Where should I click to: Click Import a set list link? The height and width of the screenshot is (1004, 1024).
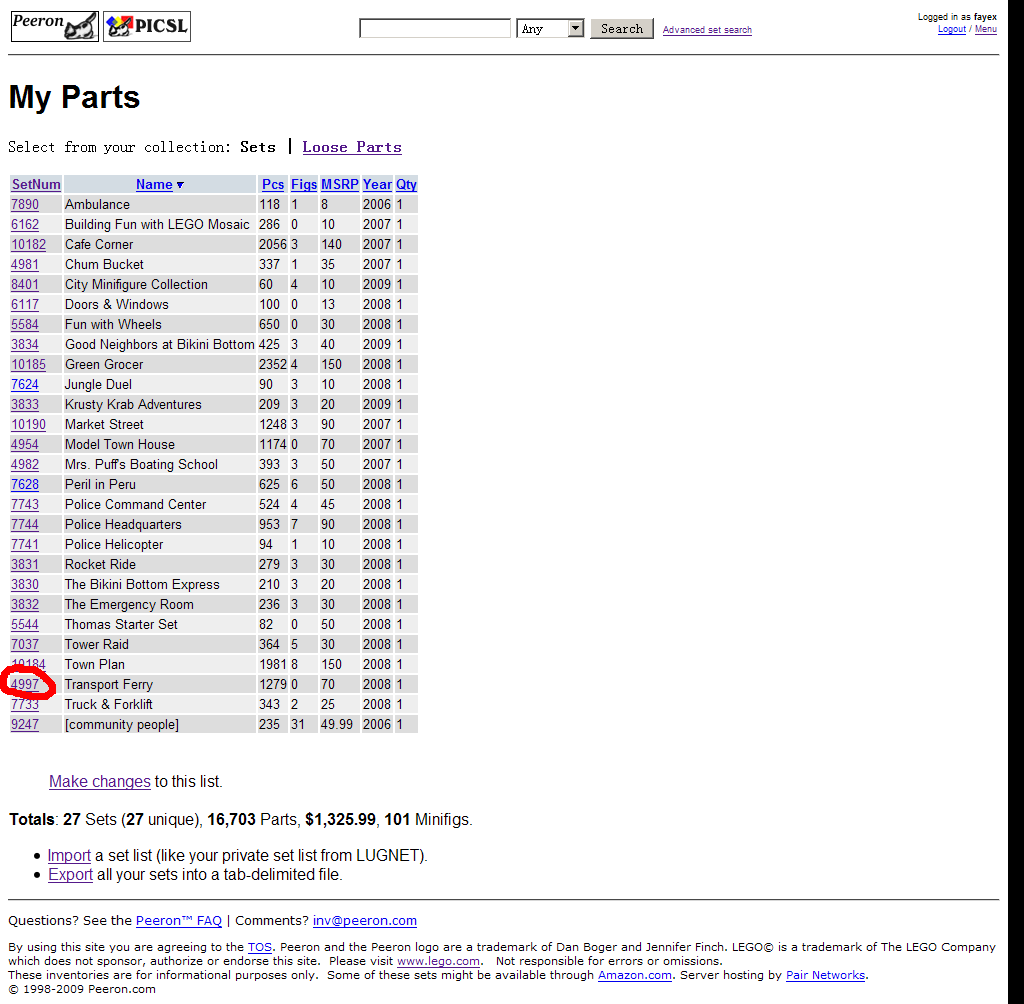pyautogui.click(x=69, y=856)
